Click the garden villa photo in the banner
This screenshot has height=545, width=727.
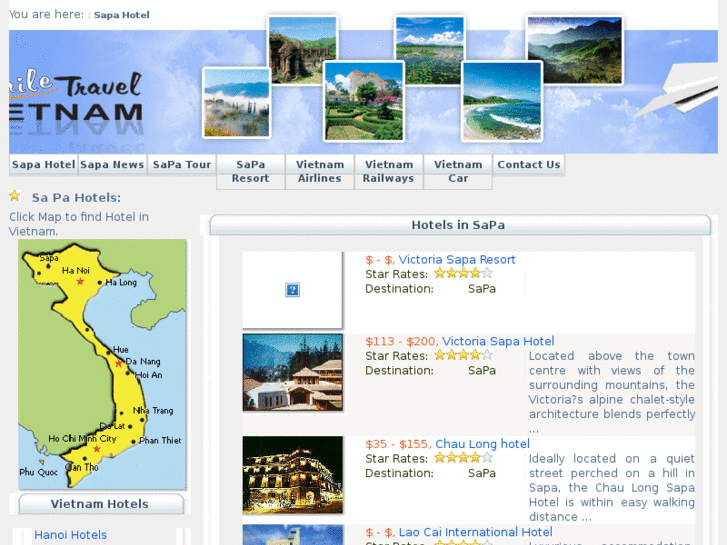tap(364, 101)
